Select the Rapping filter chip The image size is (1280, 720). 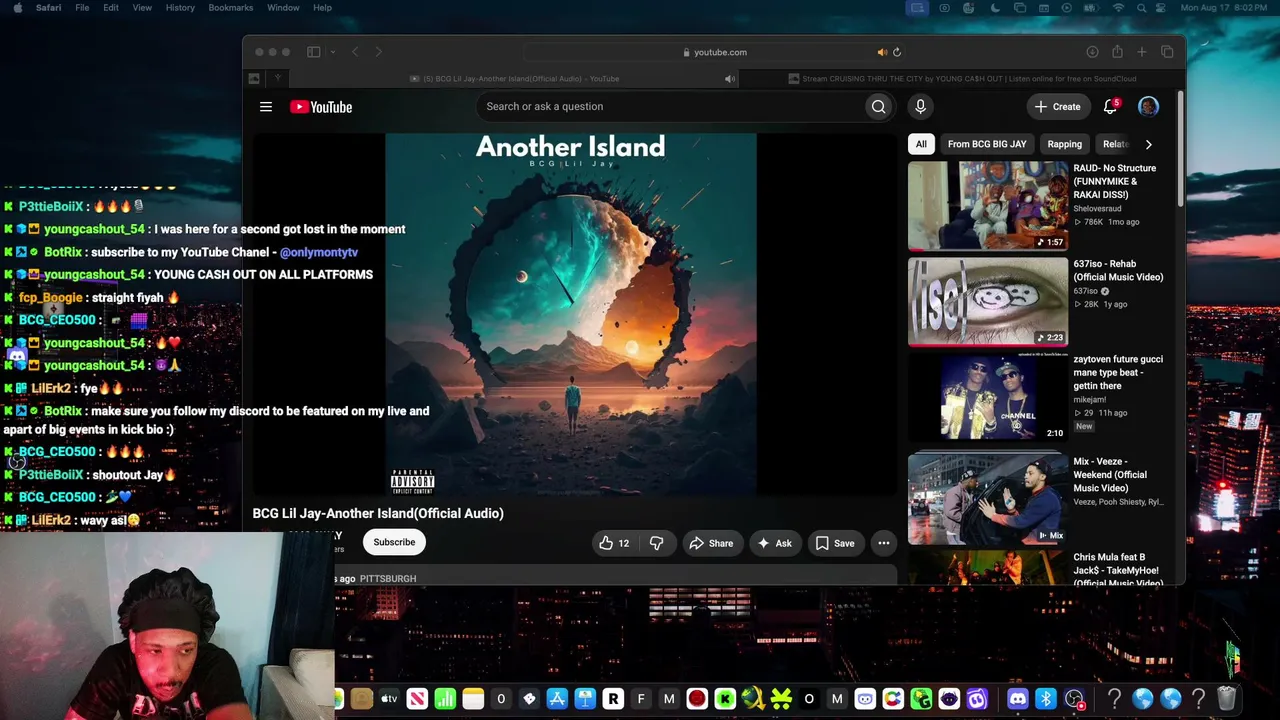point(1064,144)
